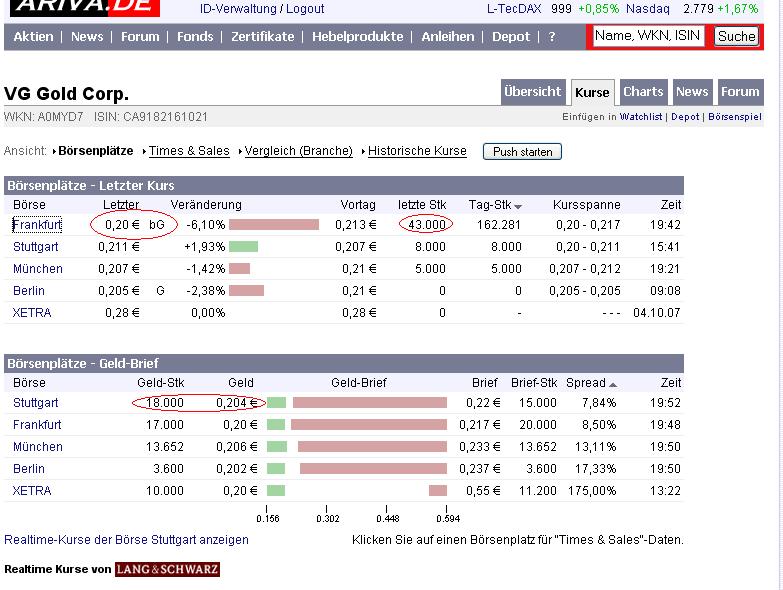
Task: Select the Börsenplätze view
Action: 95,151
